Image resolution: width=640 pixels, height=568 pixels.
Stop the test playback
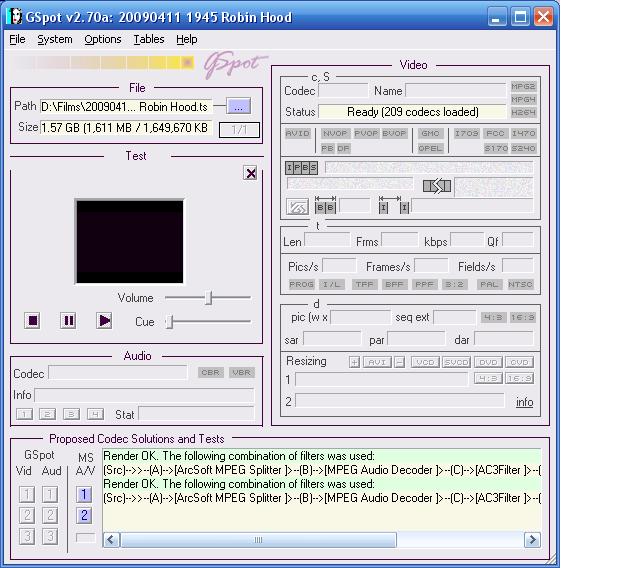[x=32, y=321]
